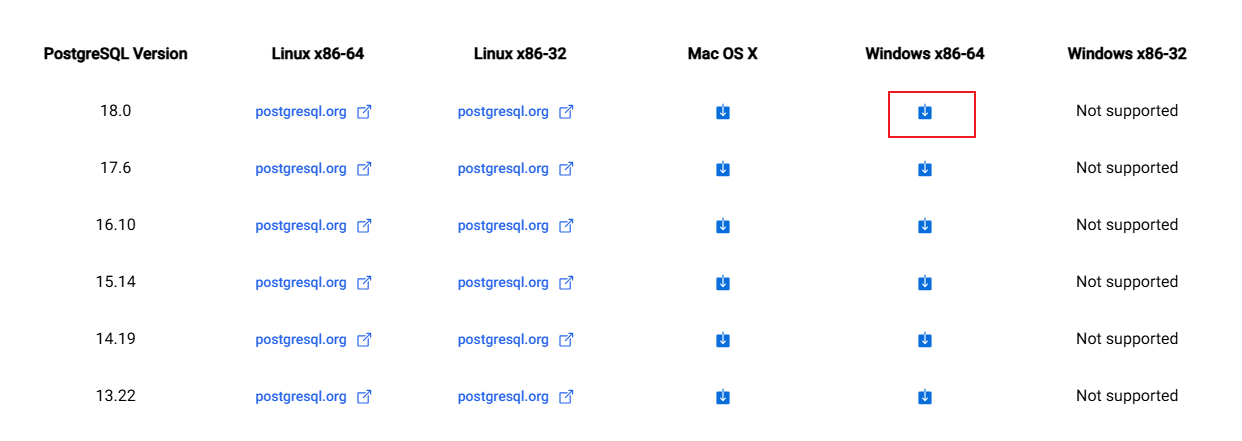Download PostgreSQL 14.19 for Windows x86-64
The image size is (1242, 441).
(x=925, y=340)
